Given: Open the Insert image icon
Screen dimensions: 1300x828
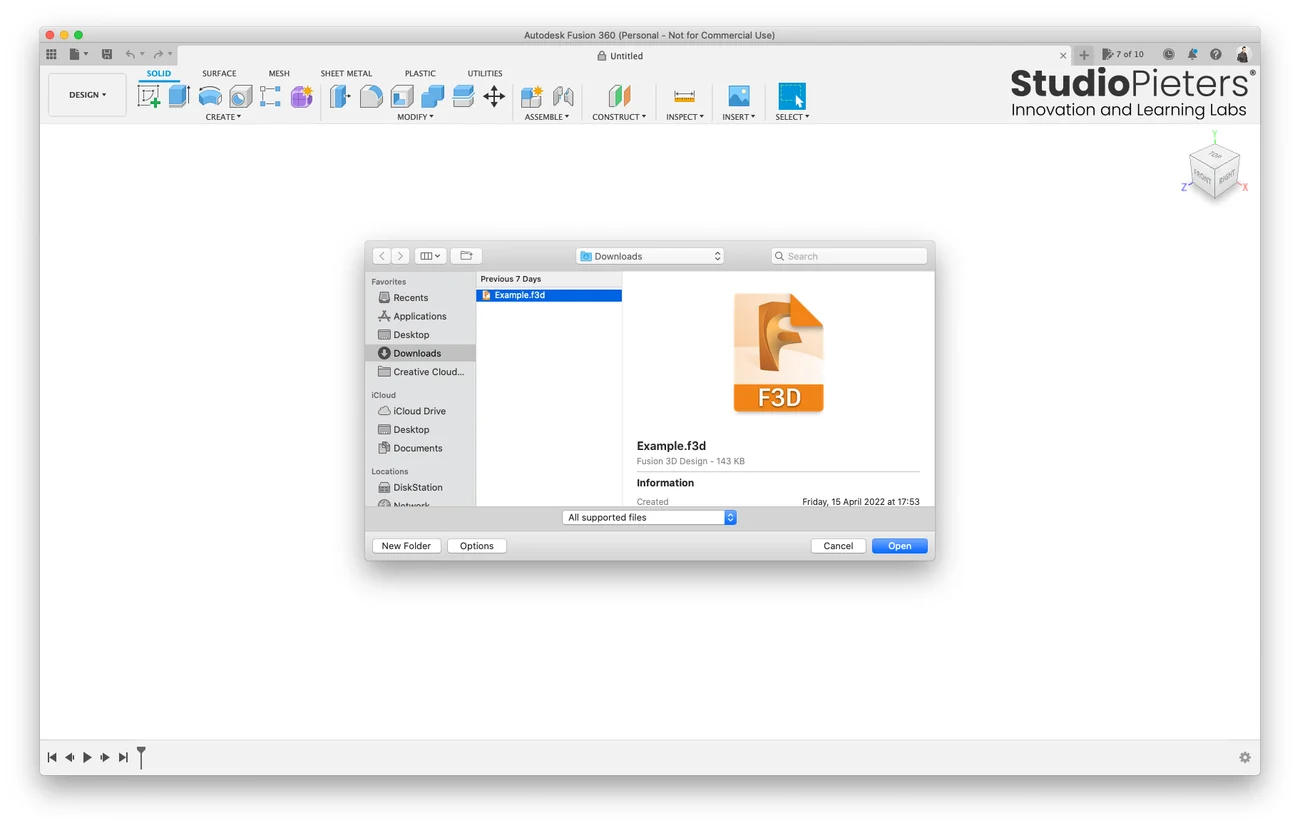Looking at the screenshot, I should point(739,96).
